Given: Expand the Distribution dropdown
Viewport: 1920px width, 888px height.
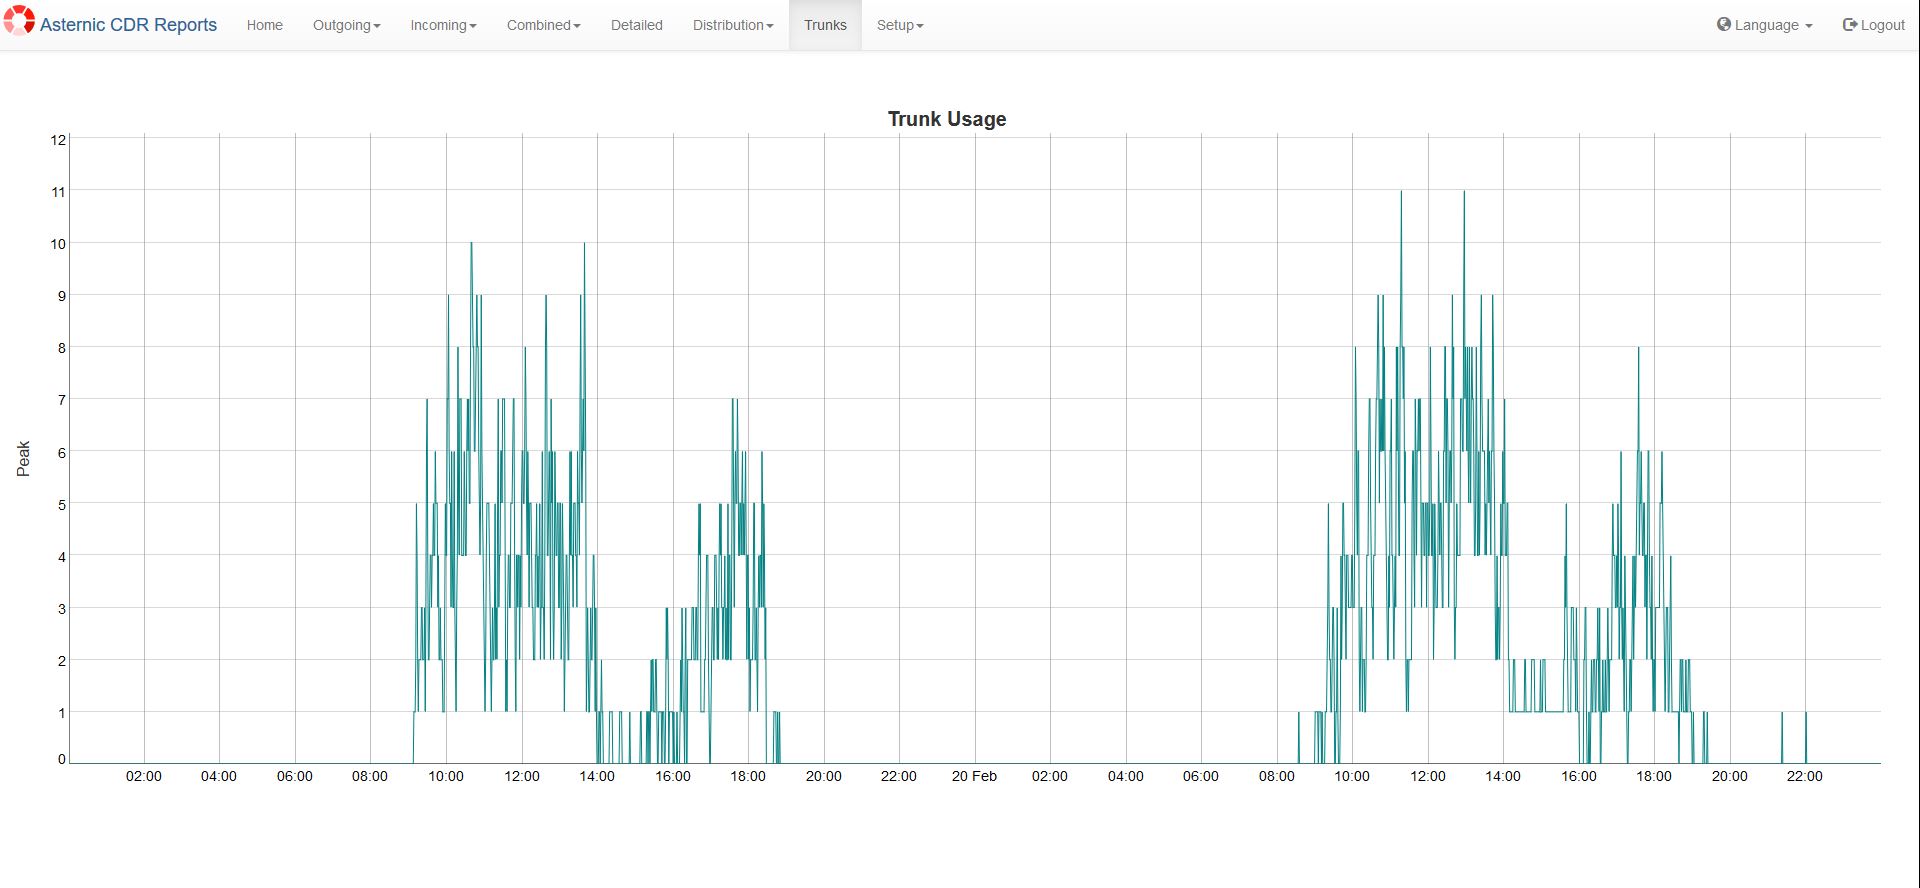Looking at the screenshot, I should 733,25.
